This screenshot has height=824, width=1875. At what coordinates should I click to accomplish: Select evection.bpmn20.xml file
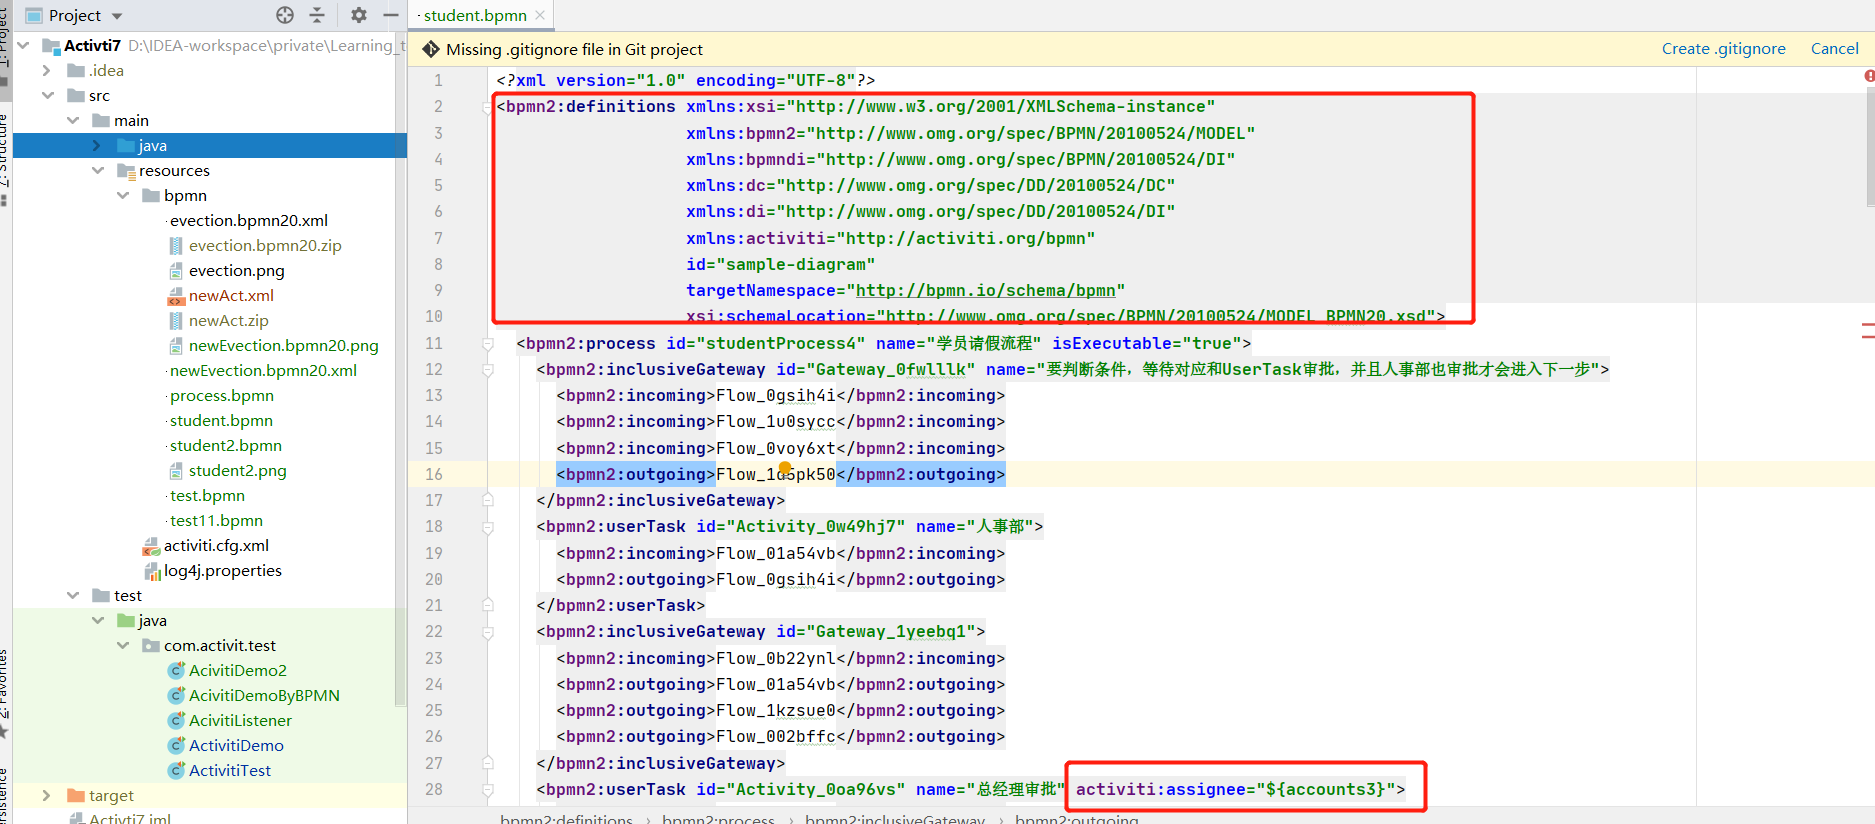248,220
